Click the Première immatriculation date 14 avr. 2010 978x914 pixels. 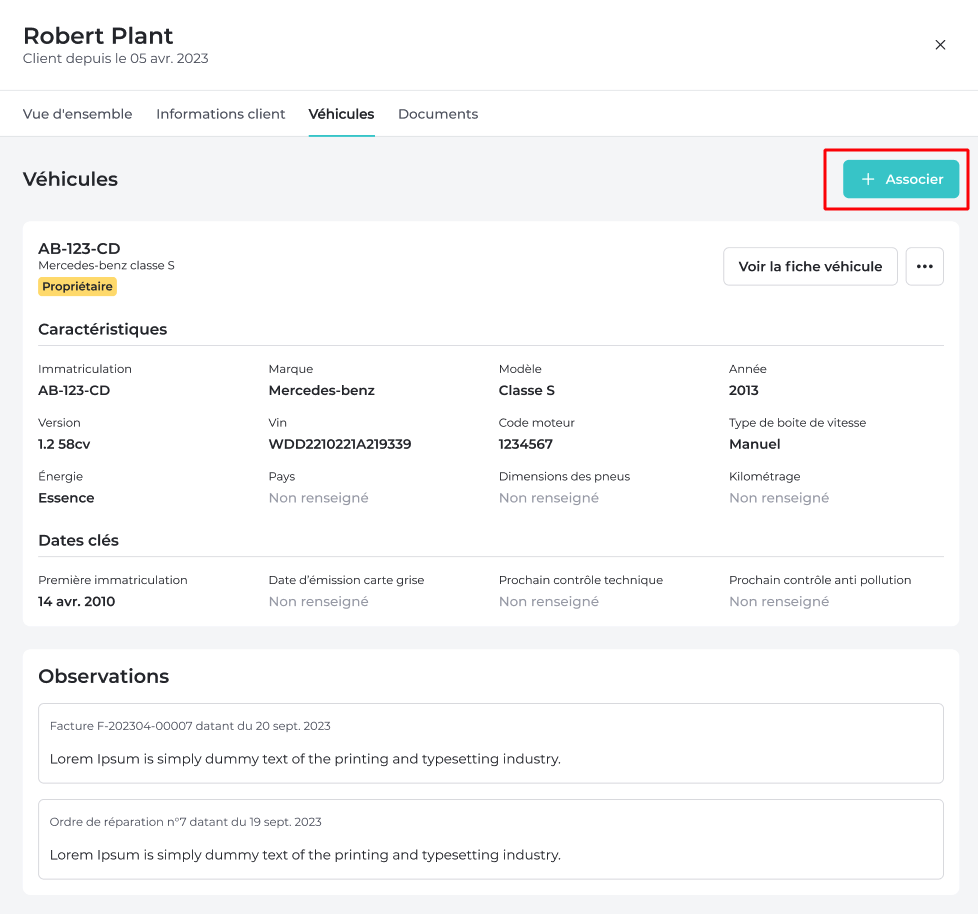[x=77, y=601]
